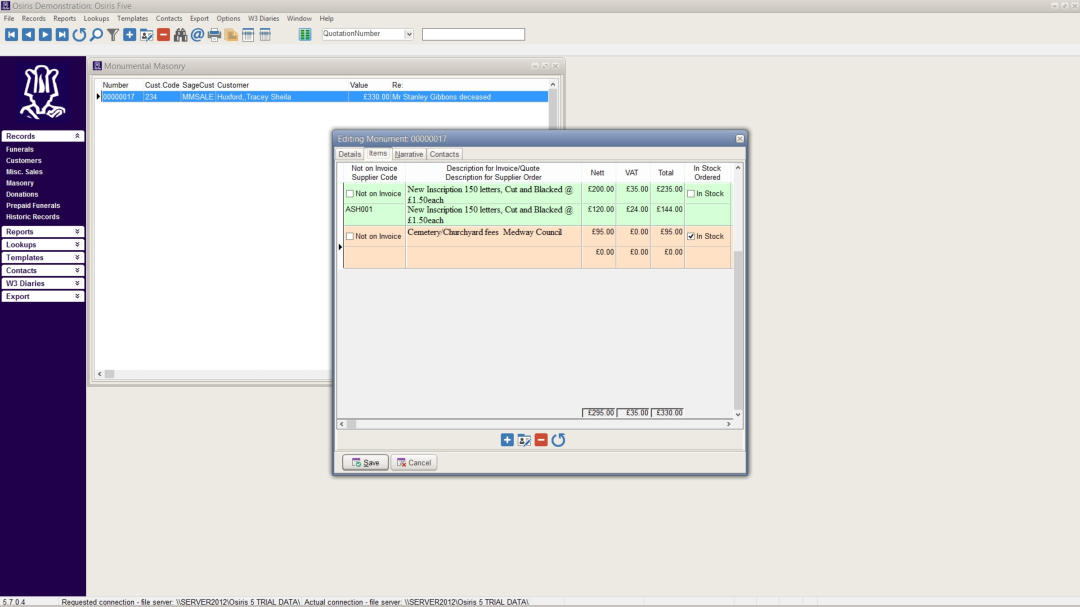Check In Stock for New Inscription row
The width and height of the screenshot is (1080, 607).
(x=691, y=194)
